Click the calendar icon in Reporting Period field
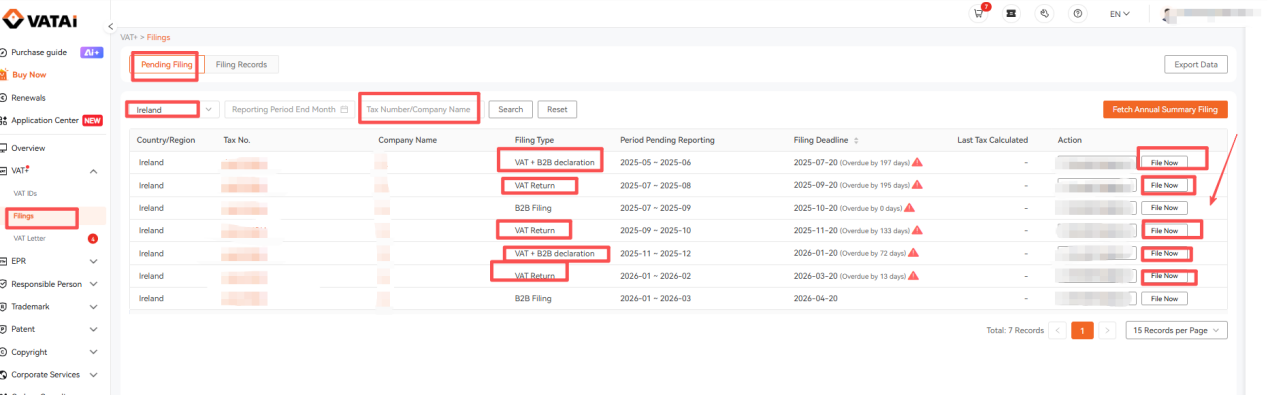The height and width of the screenshot is (395, 1268). pos(344,109)
